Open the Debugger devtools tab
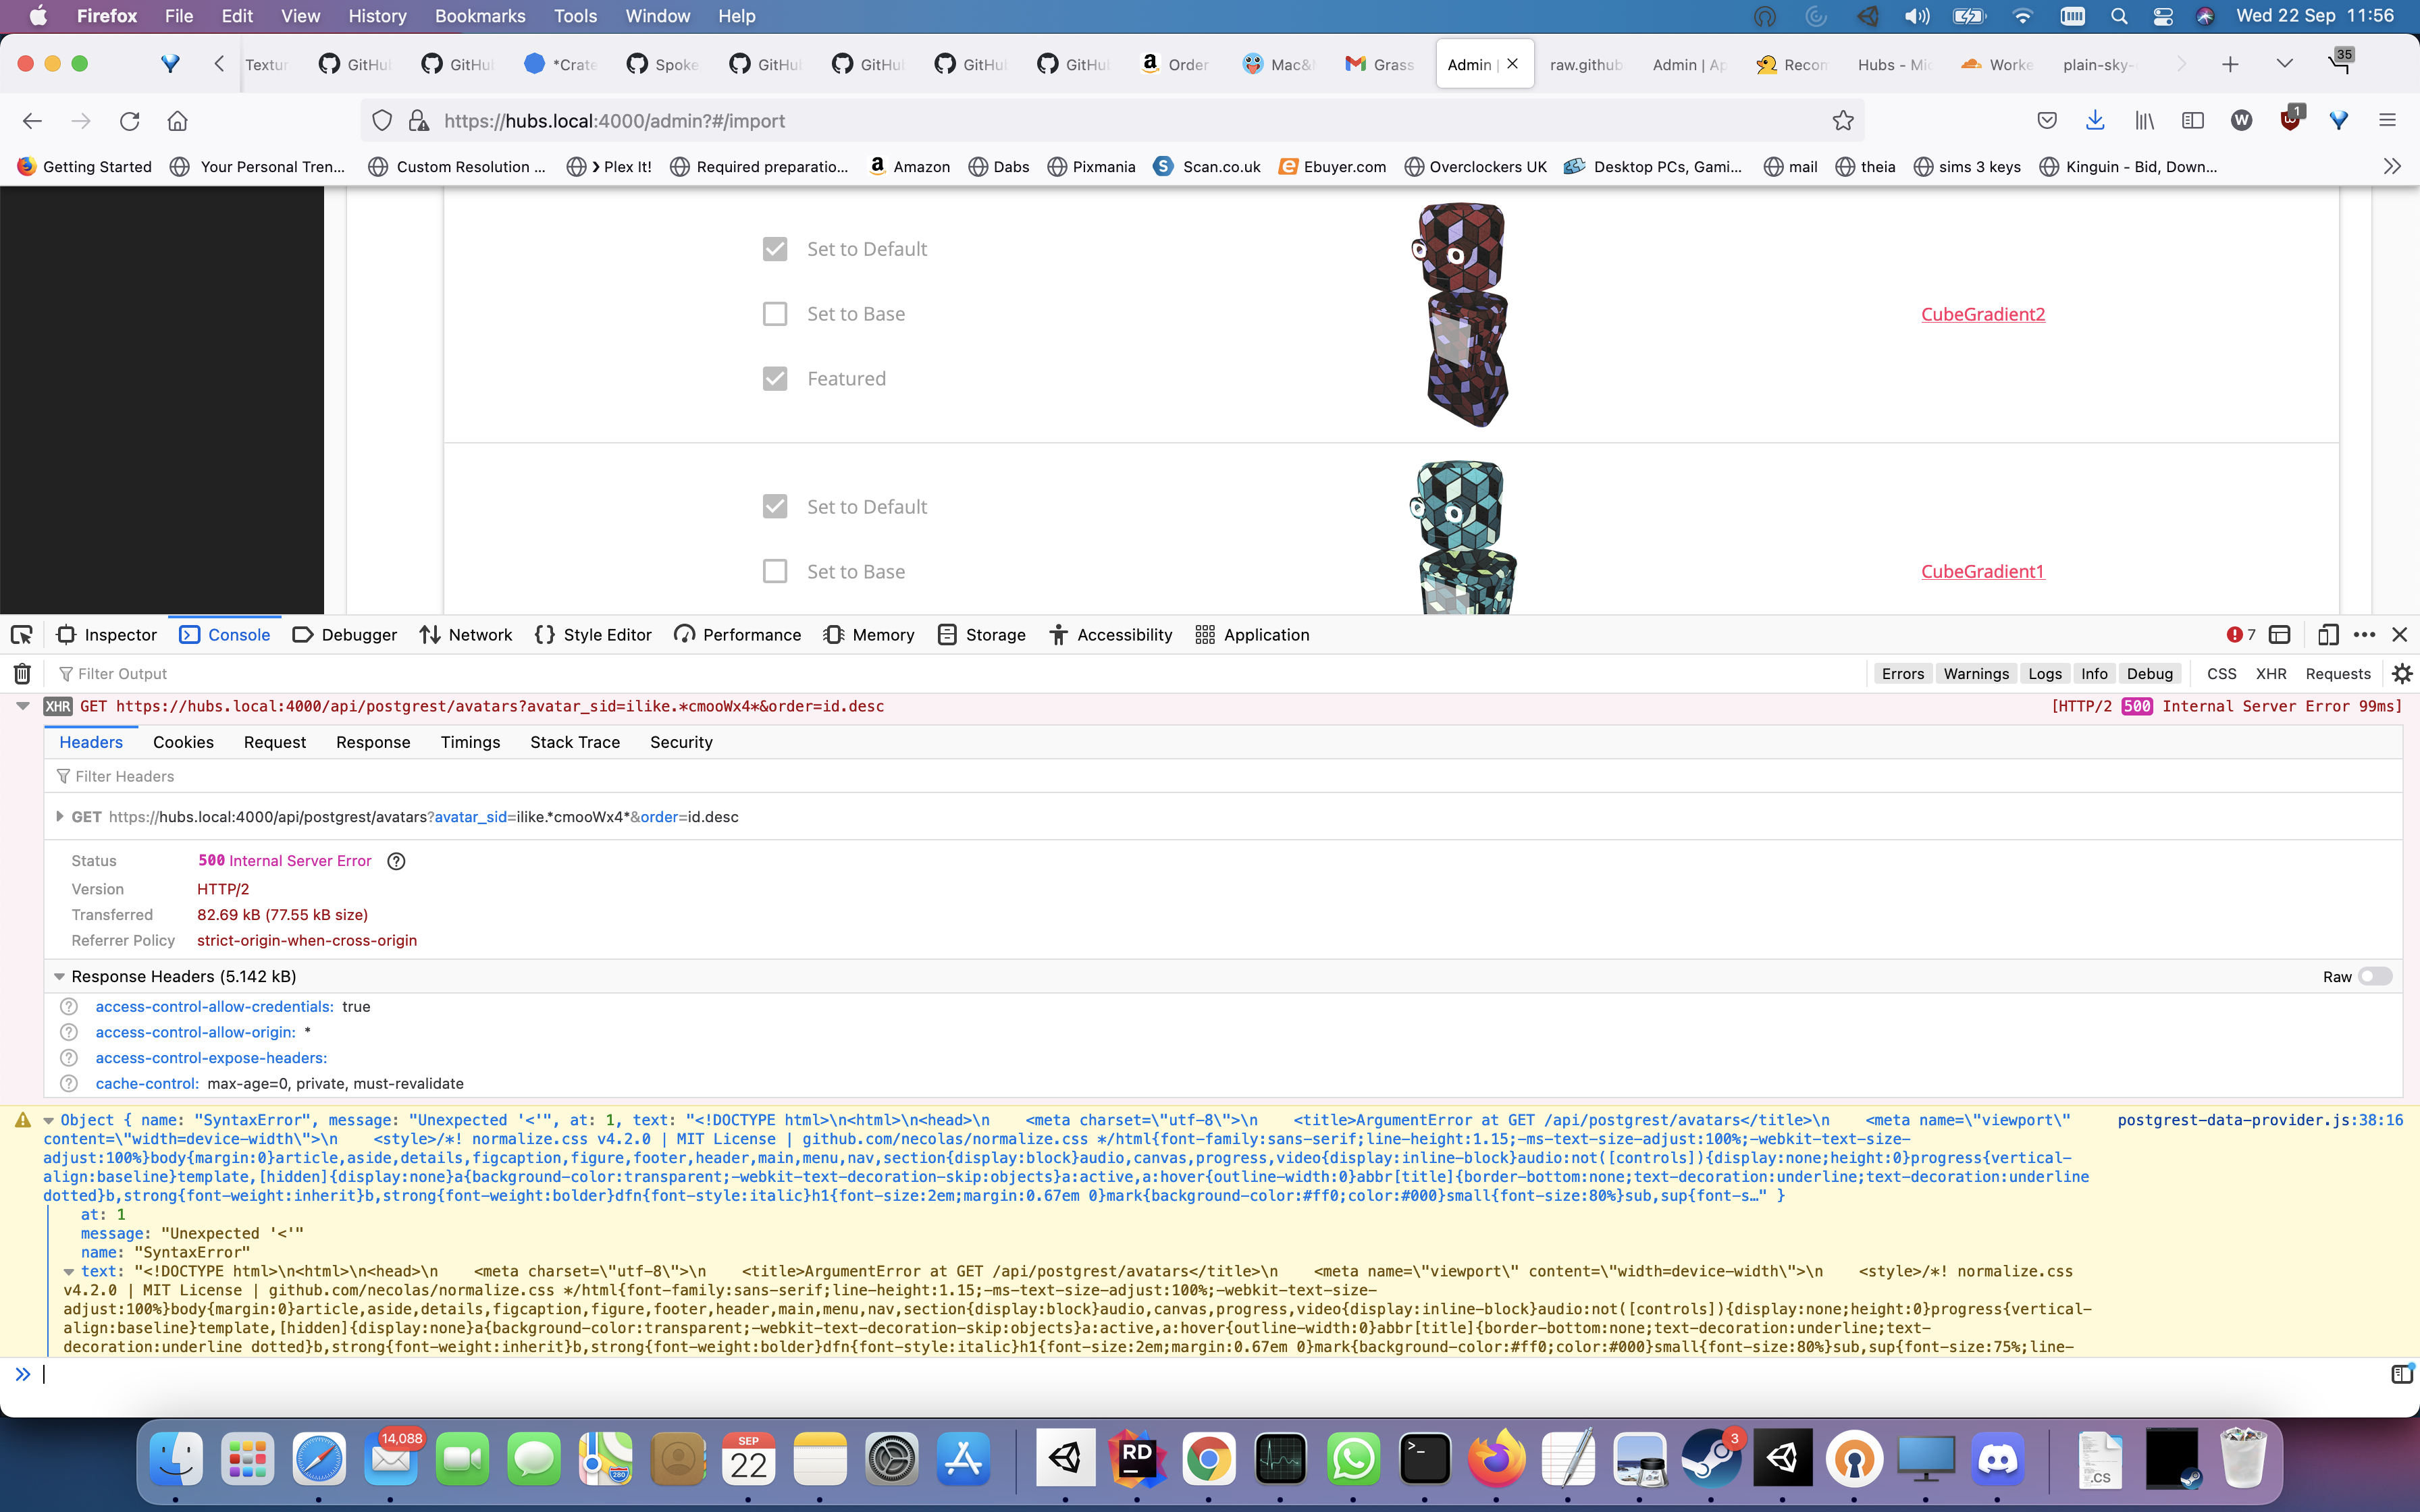Screen dimensions: 2420x1512 pyautogui.click(x=345, y=635)
